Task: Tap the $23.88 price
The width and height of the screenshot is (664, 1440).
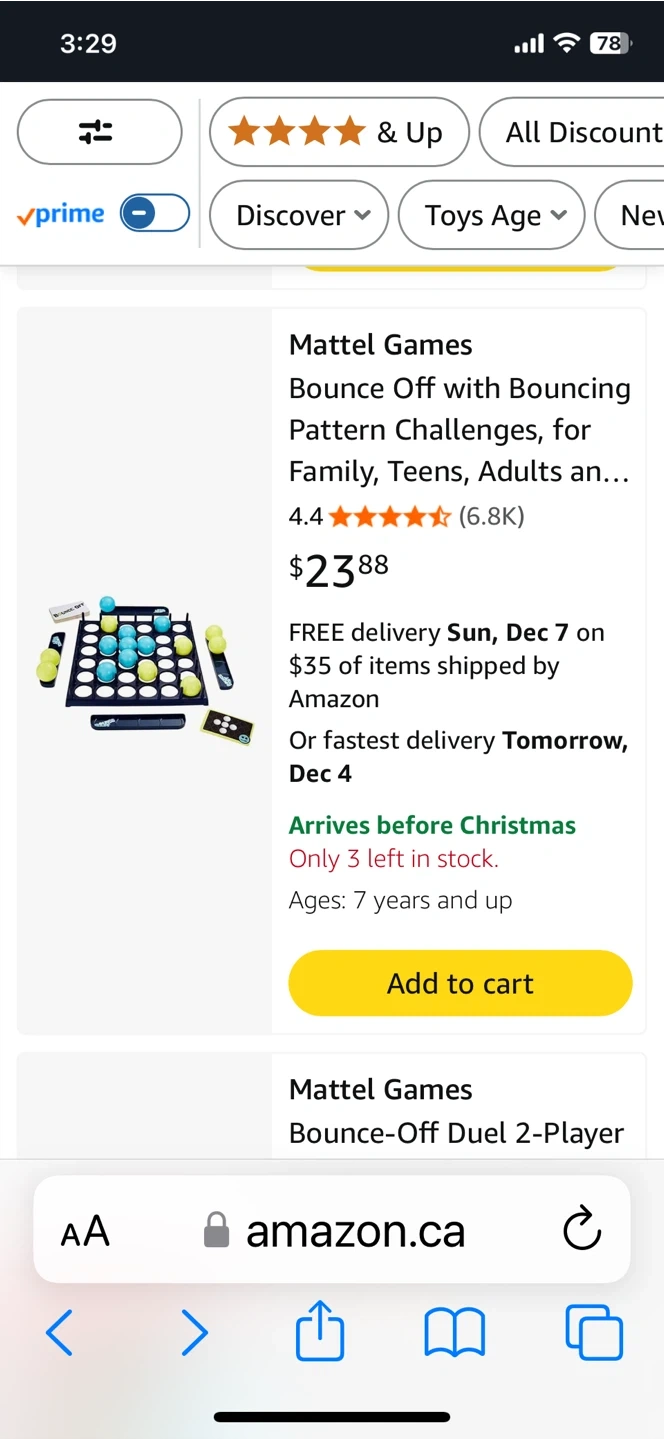Action: point(339,570)
